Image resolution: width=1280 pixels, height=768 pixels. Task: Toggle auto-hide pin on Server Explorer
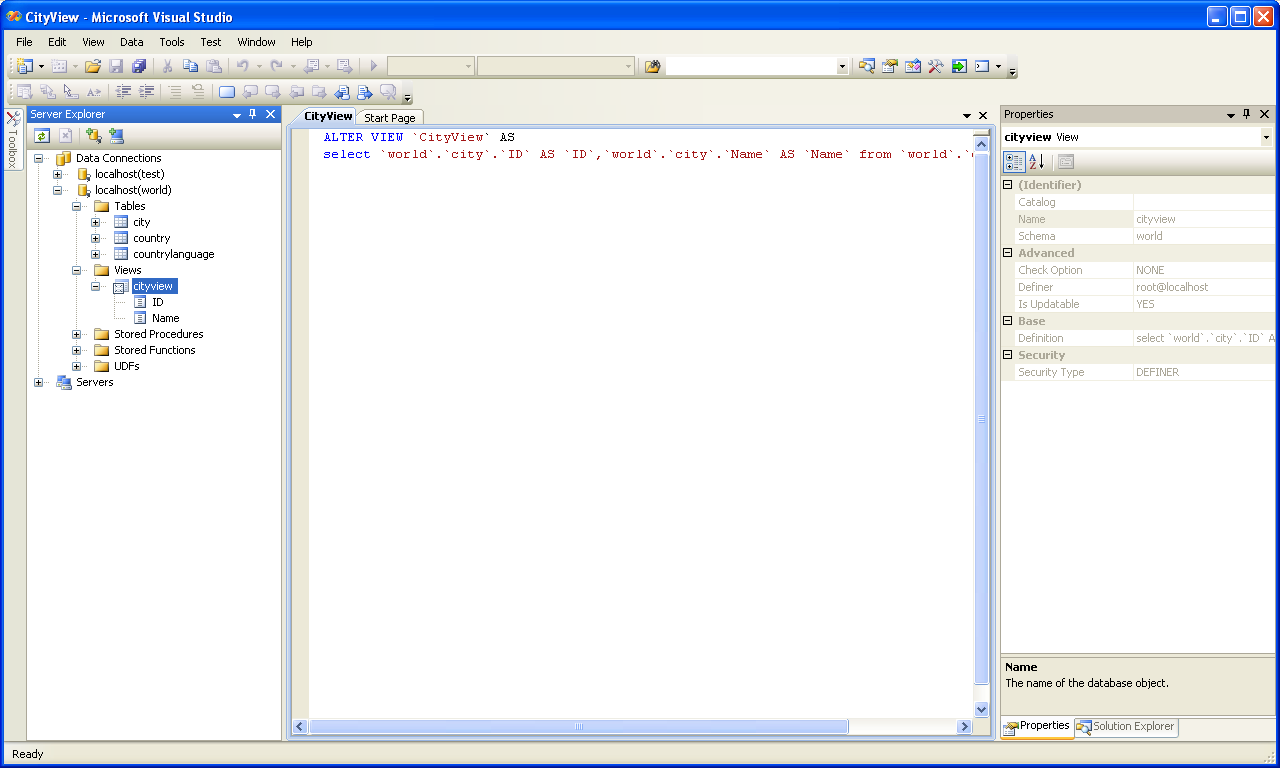click(x=252, y=114)
